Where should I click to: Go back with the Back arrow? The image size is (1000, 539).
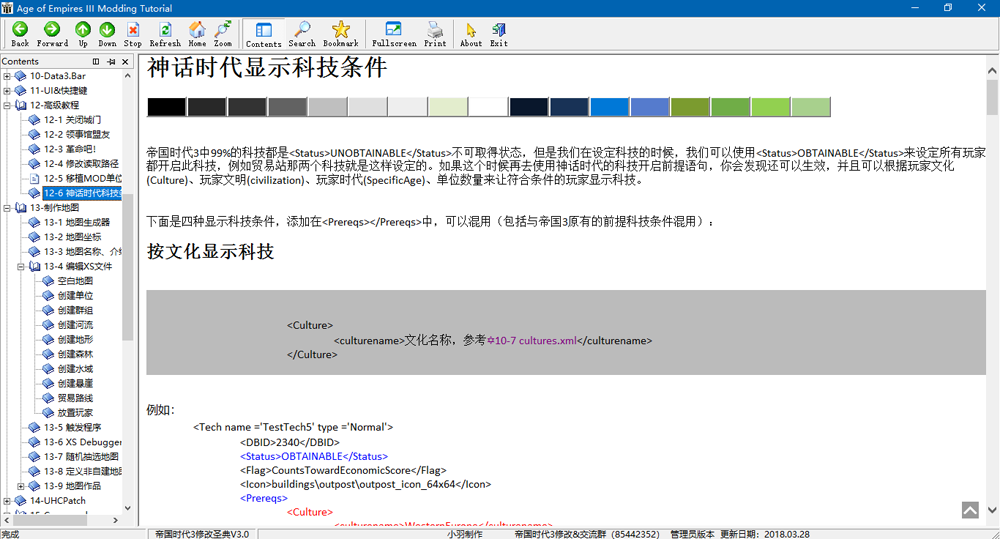click(x=20, y=34)
